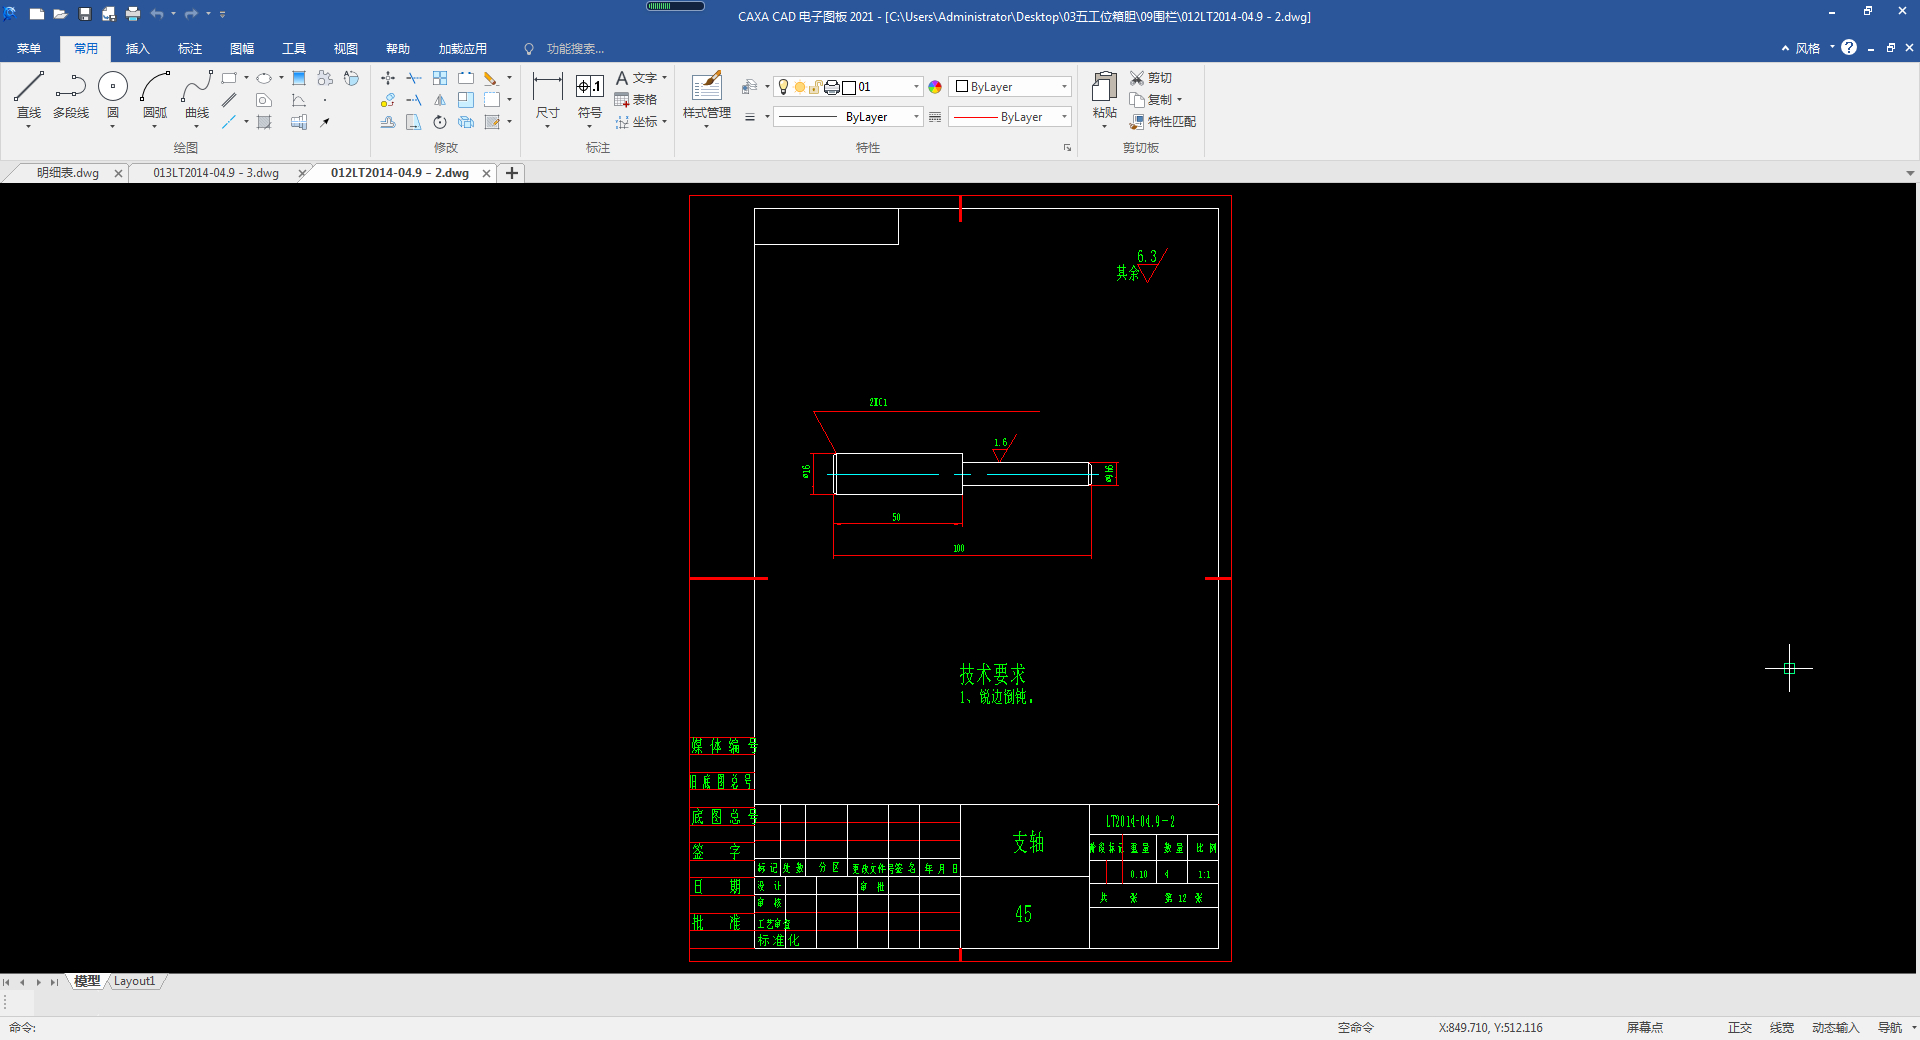
Task: Click the 粘贴 paste clipboard icon
Action: point(1105,97)
